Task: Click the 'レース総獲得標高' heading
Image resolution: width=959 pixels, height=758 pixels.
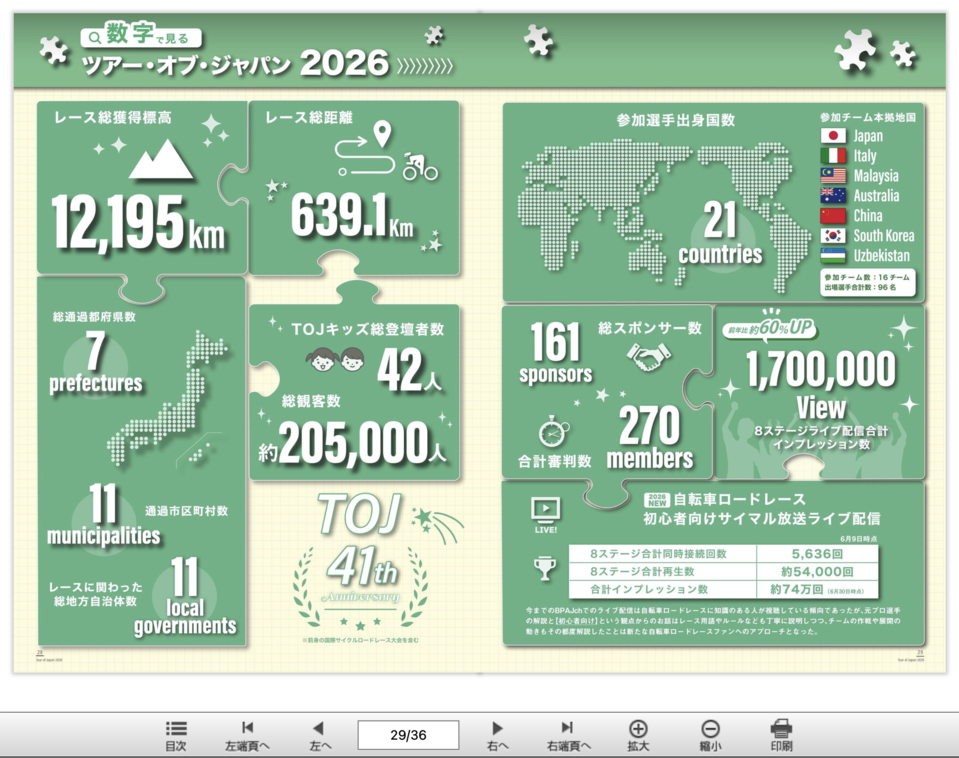Action: (113, 117)
